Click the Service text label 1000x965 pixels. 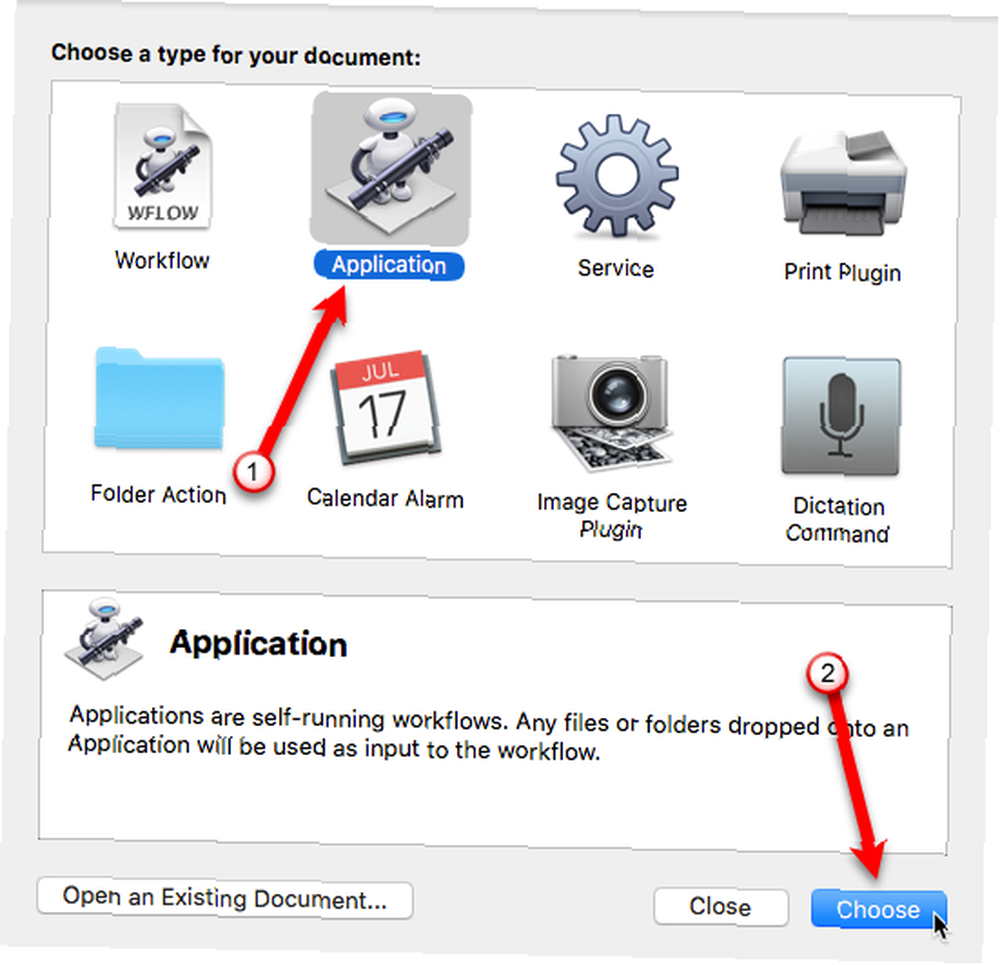(615, 269)
